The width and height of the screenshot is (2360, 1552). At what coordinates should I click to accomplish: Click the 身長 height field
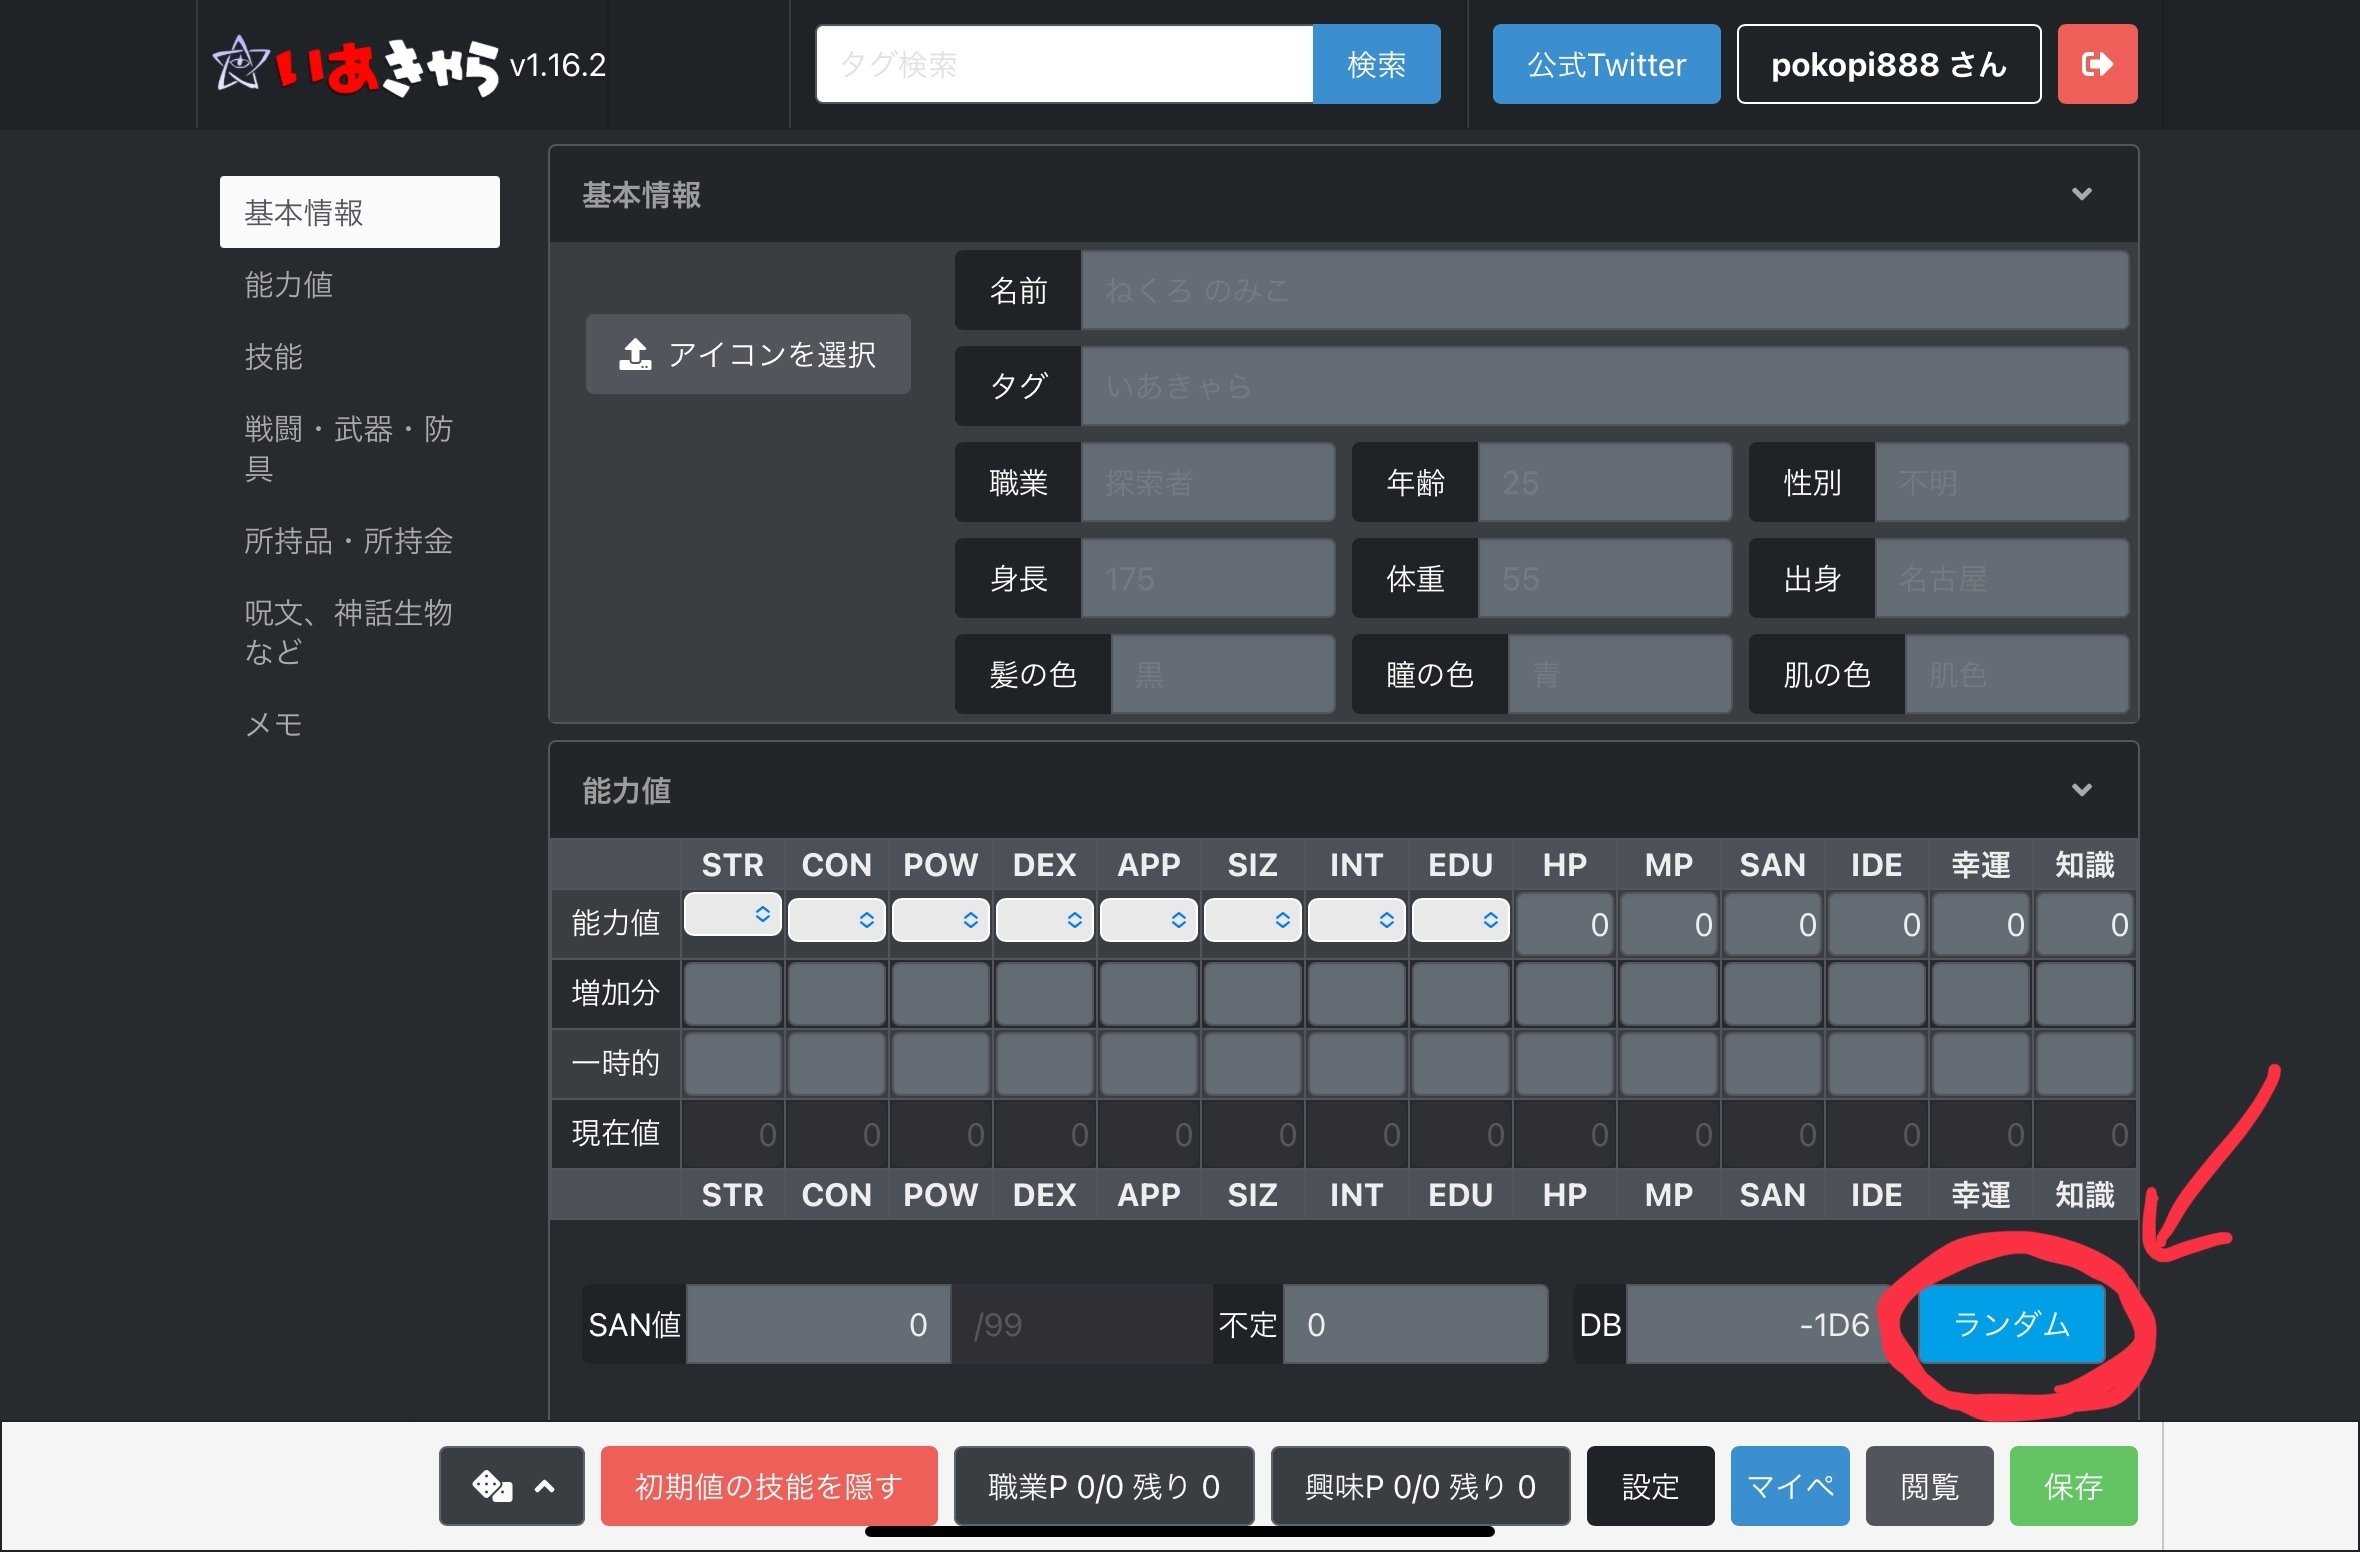[x=1207, y=578]
